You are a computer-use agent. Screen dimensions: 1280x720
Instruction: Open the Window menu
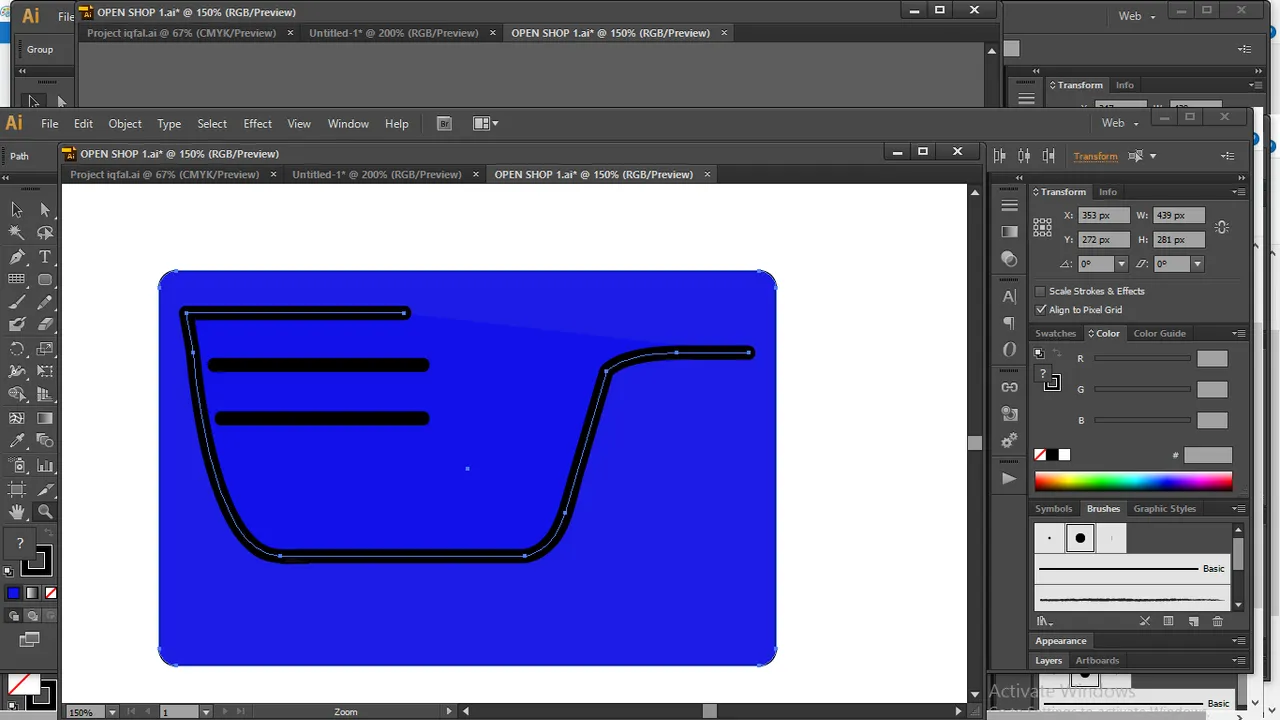[348, 123]
